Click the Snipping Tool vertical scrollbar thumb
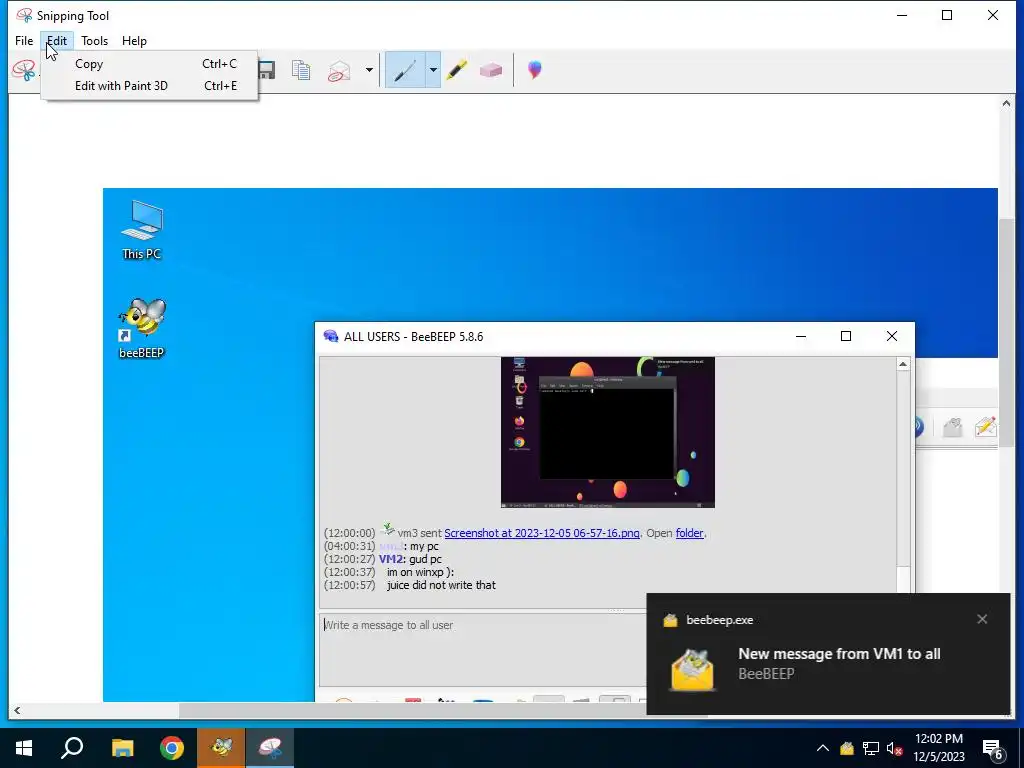The height and width of the screenshot is (768, 1024). 1006,333
